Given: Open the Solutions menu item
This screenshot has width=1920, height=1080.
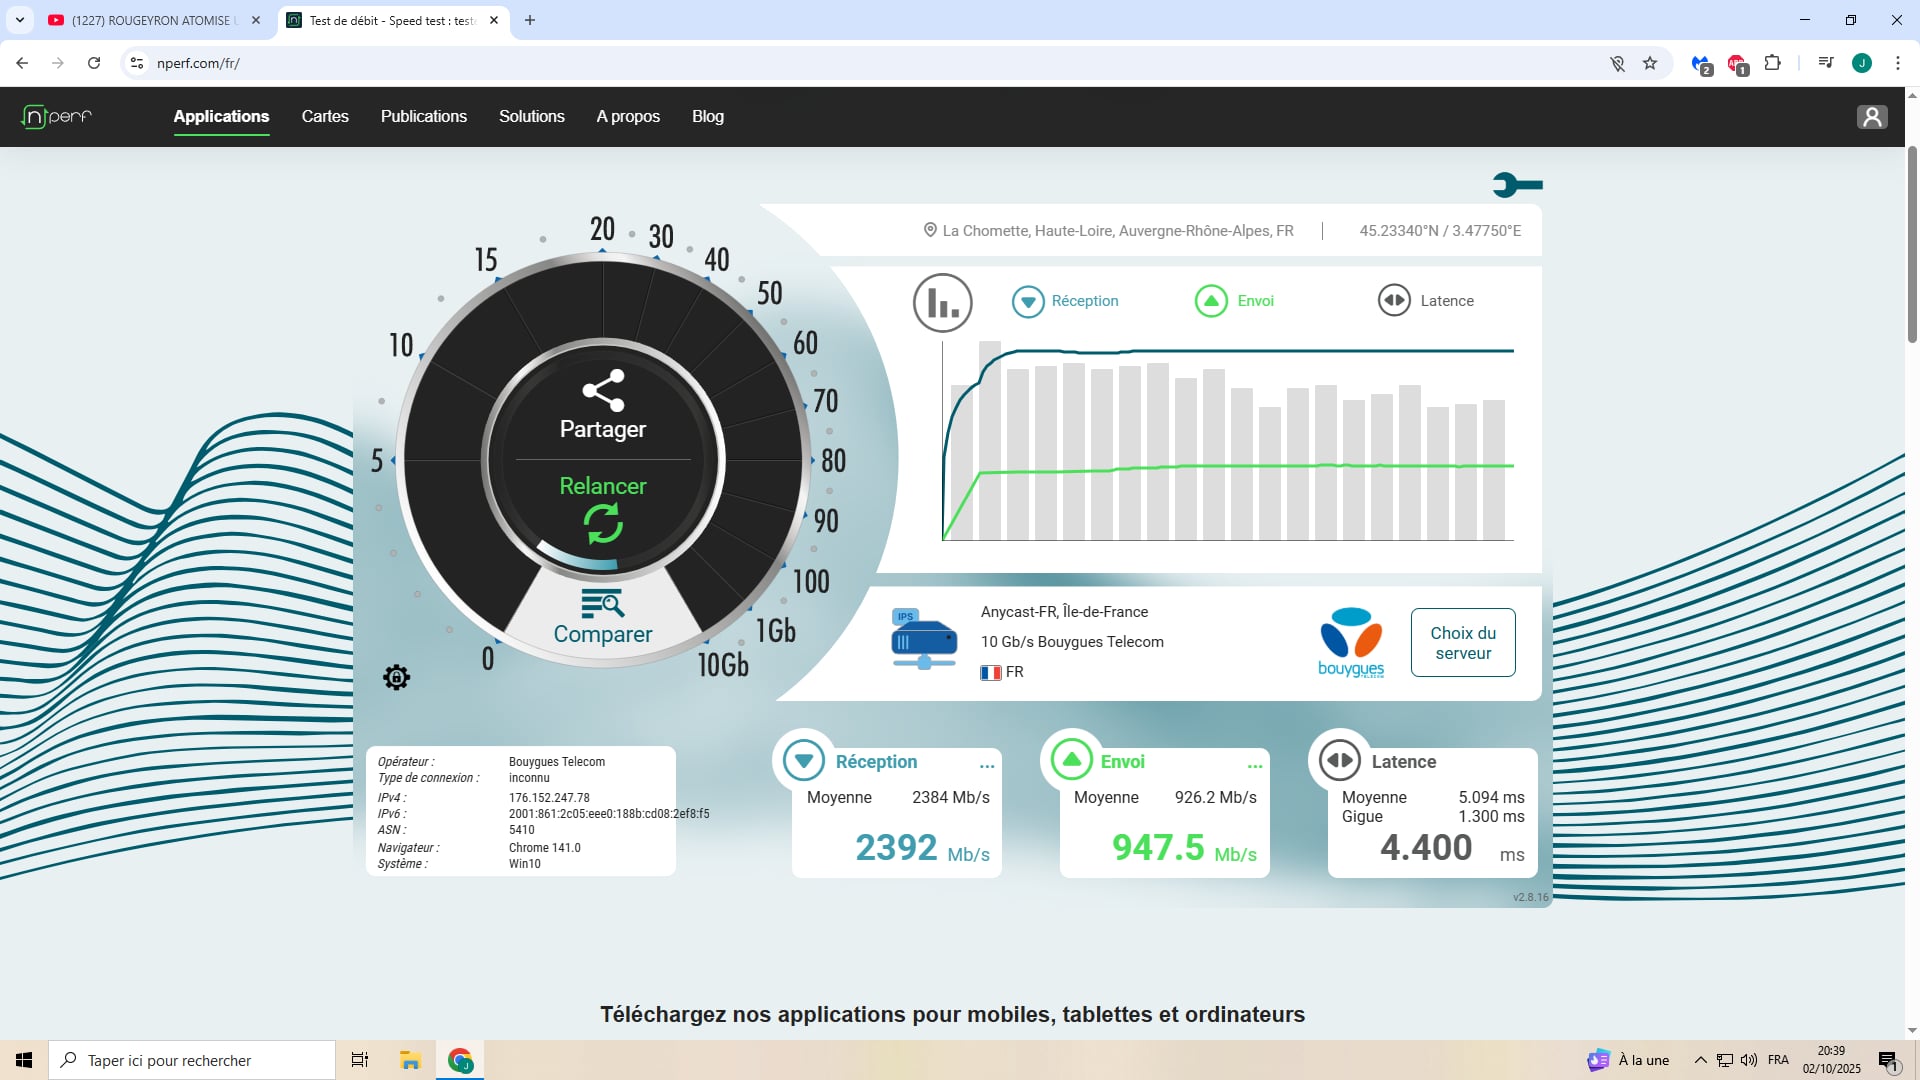Looking at the screenshot, I should pyautogui.click(x=531, y=117).
